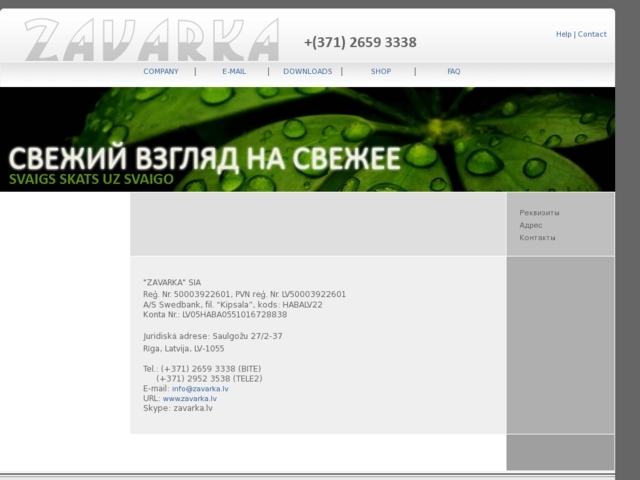Click the info@zavarka.lv email link
This screenshot has height=480, width=640.
coord(200,389)
